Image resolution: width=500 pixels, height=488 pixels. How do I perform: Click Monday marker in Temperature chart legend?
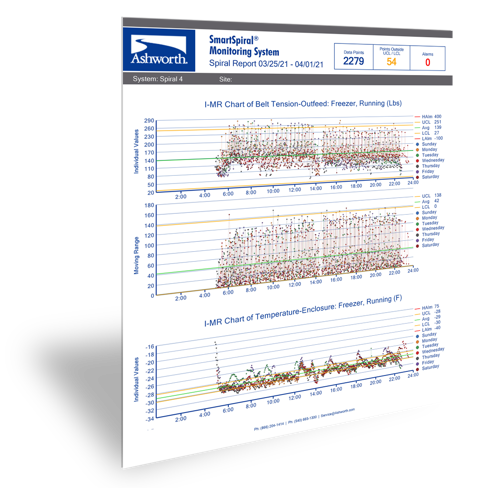[x=417, y=342]
